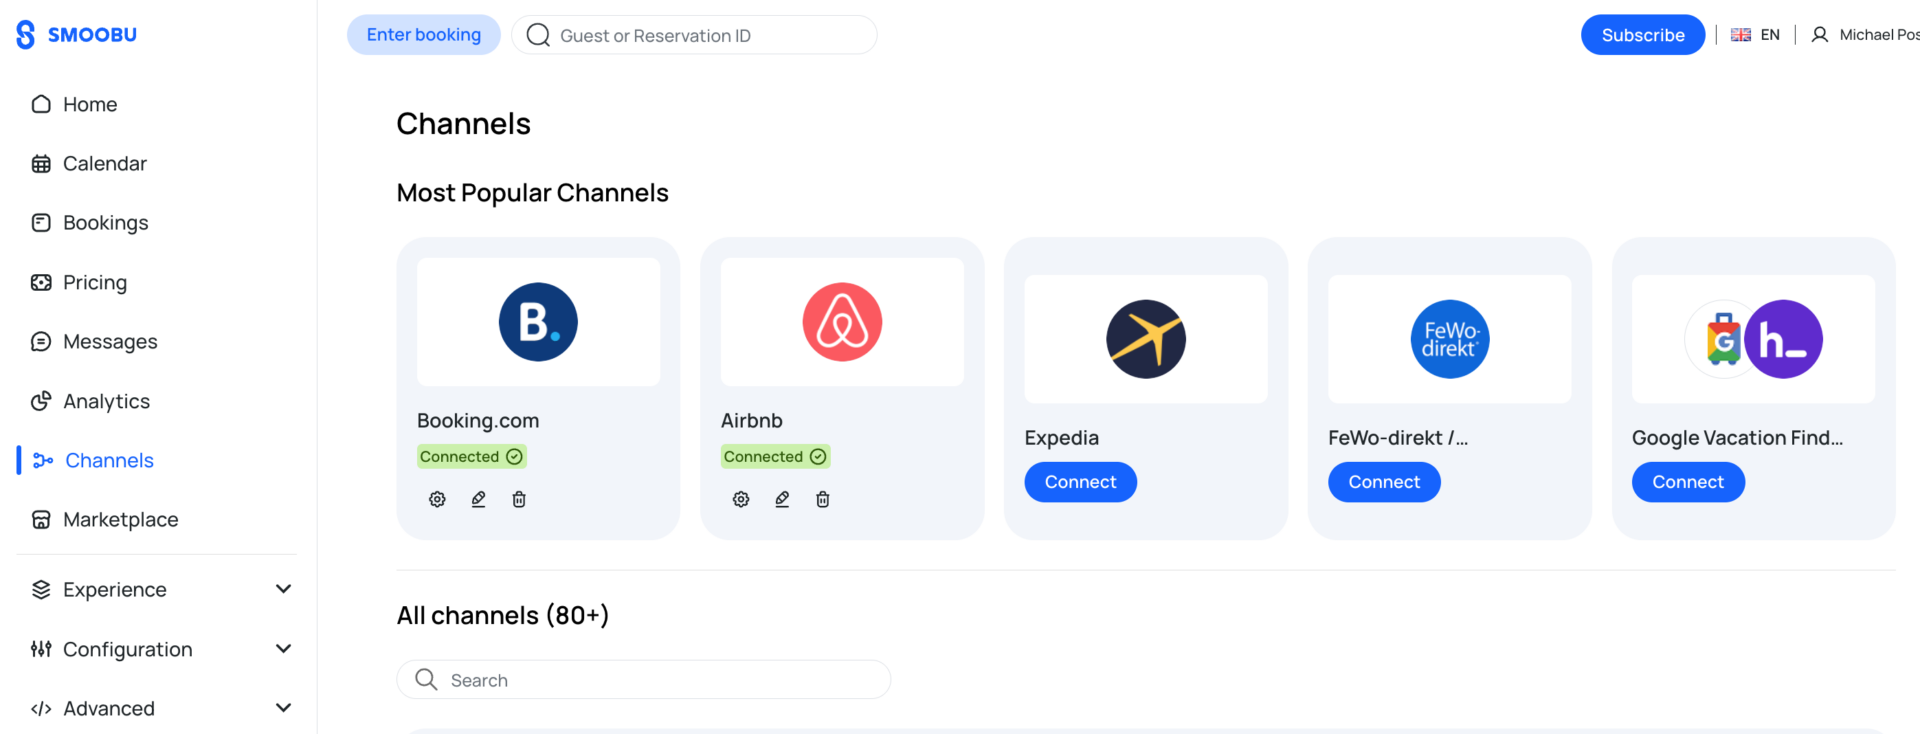Click the Airbnb channel name

752,421
